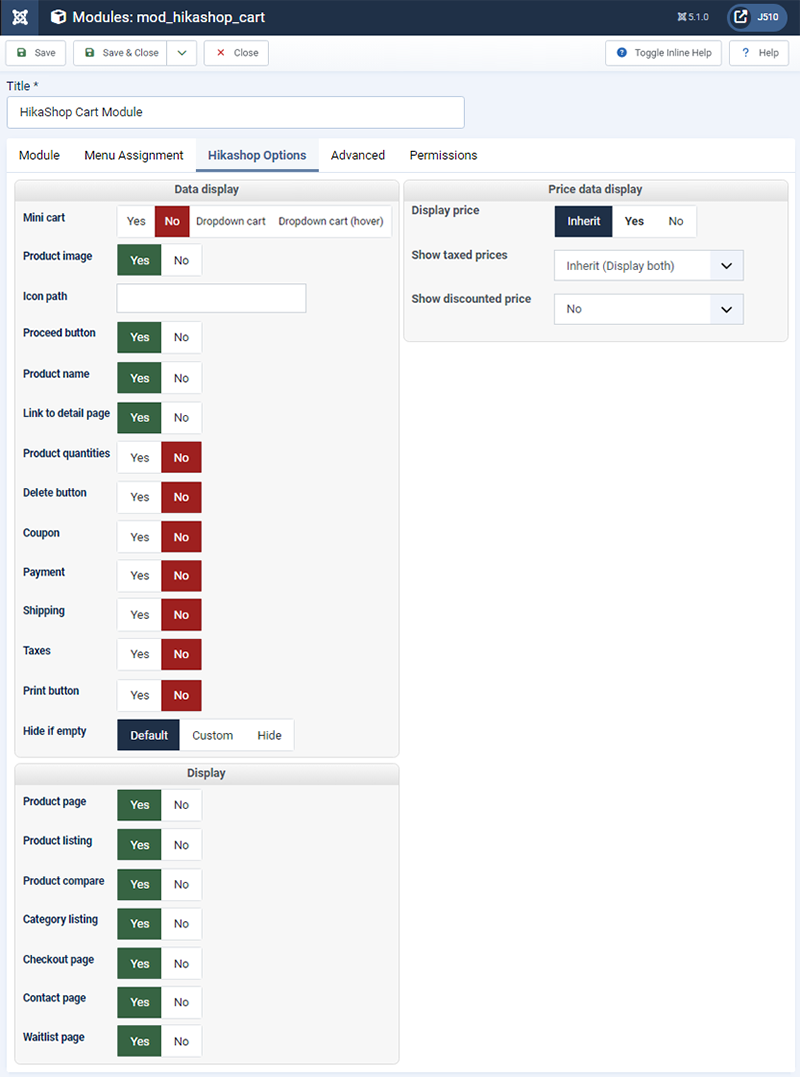Open the Show taxed prices dropdown

pyautogui.click(x=649, y=266)
